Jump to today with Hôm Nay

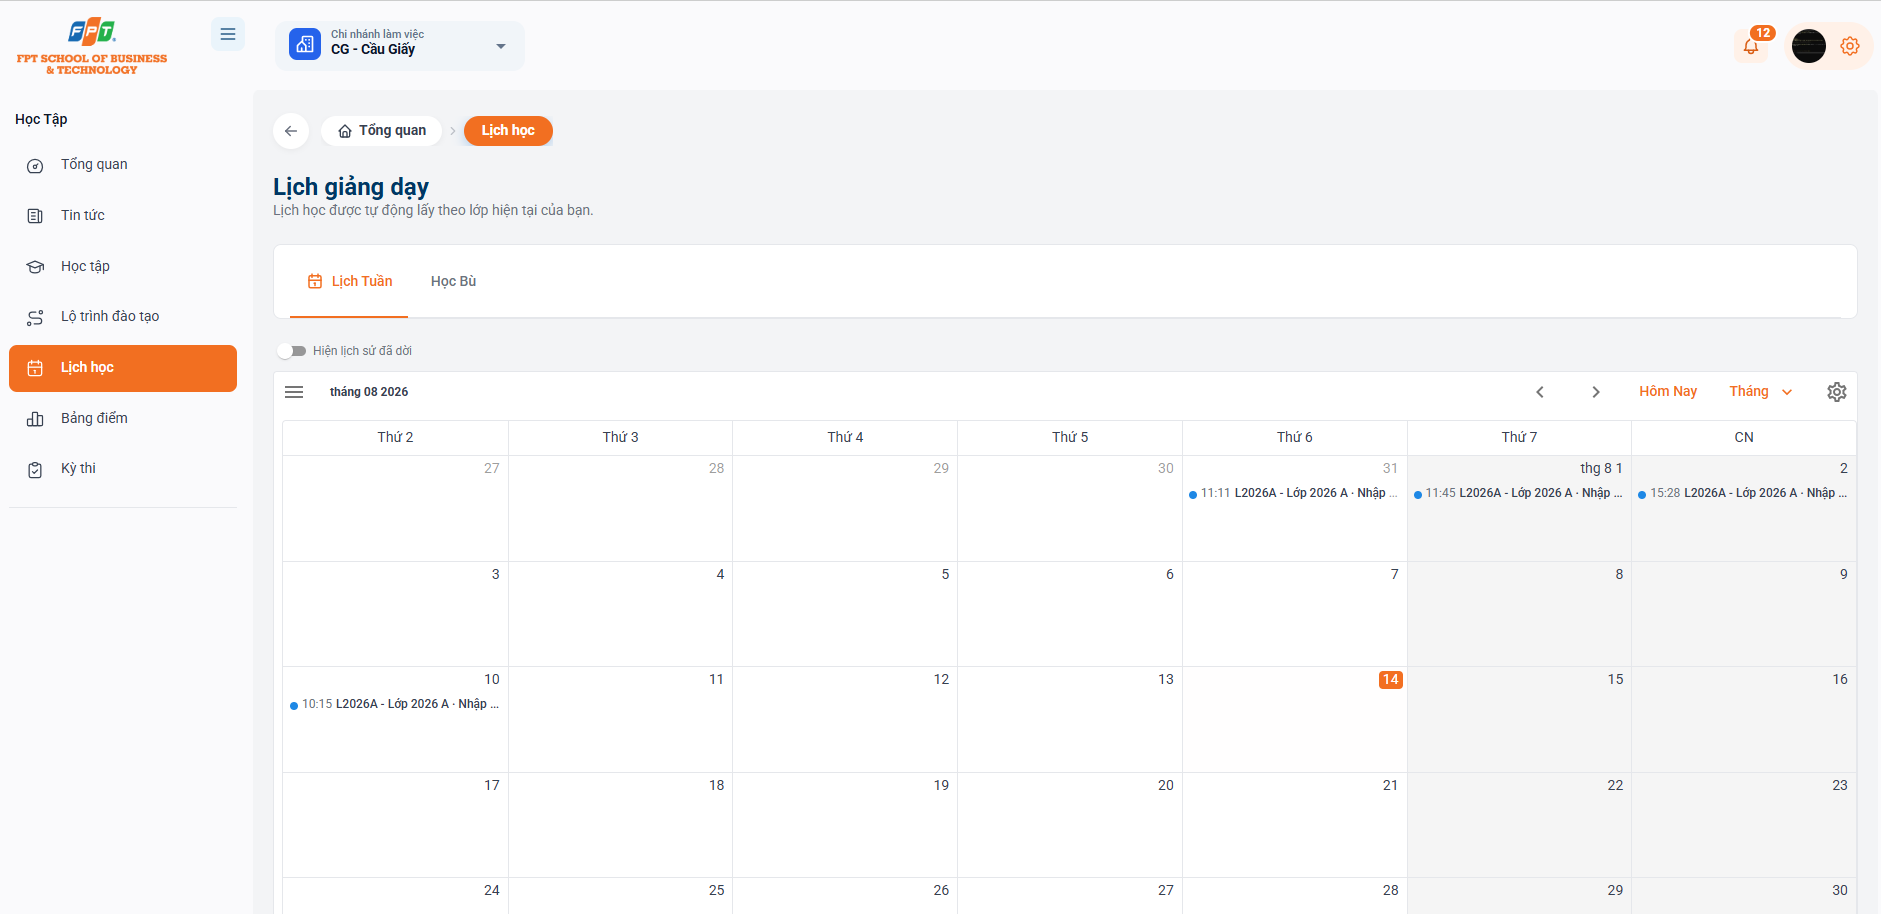point(1668,392)
